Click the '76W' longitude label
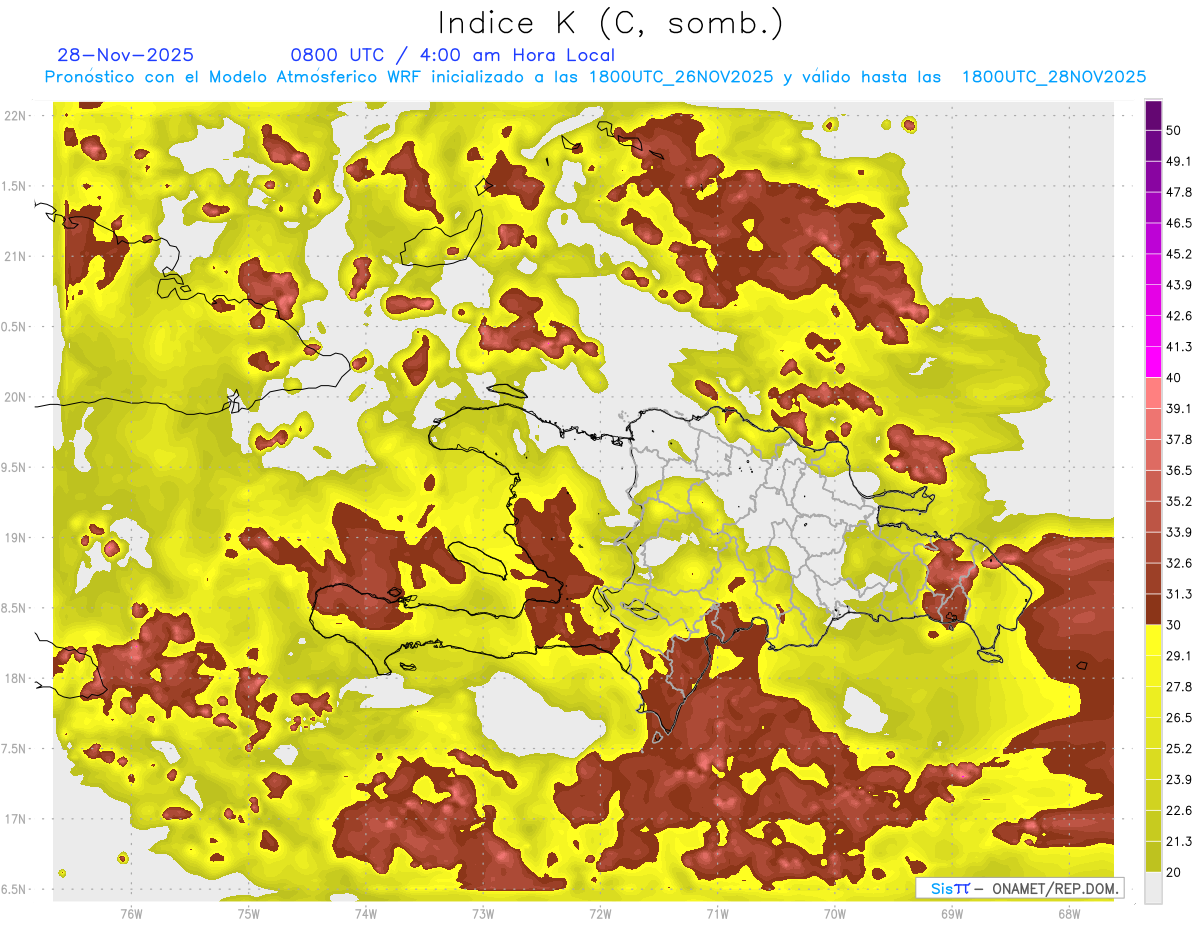The width and height of the screenshot is (1200, 927). (131, 912)
